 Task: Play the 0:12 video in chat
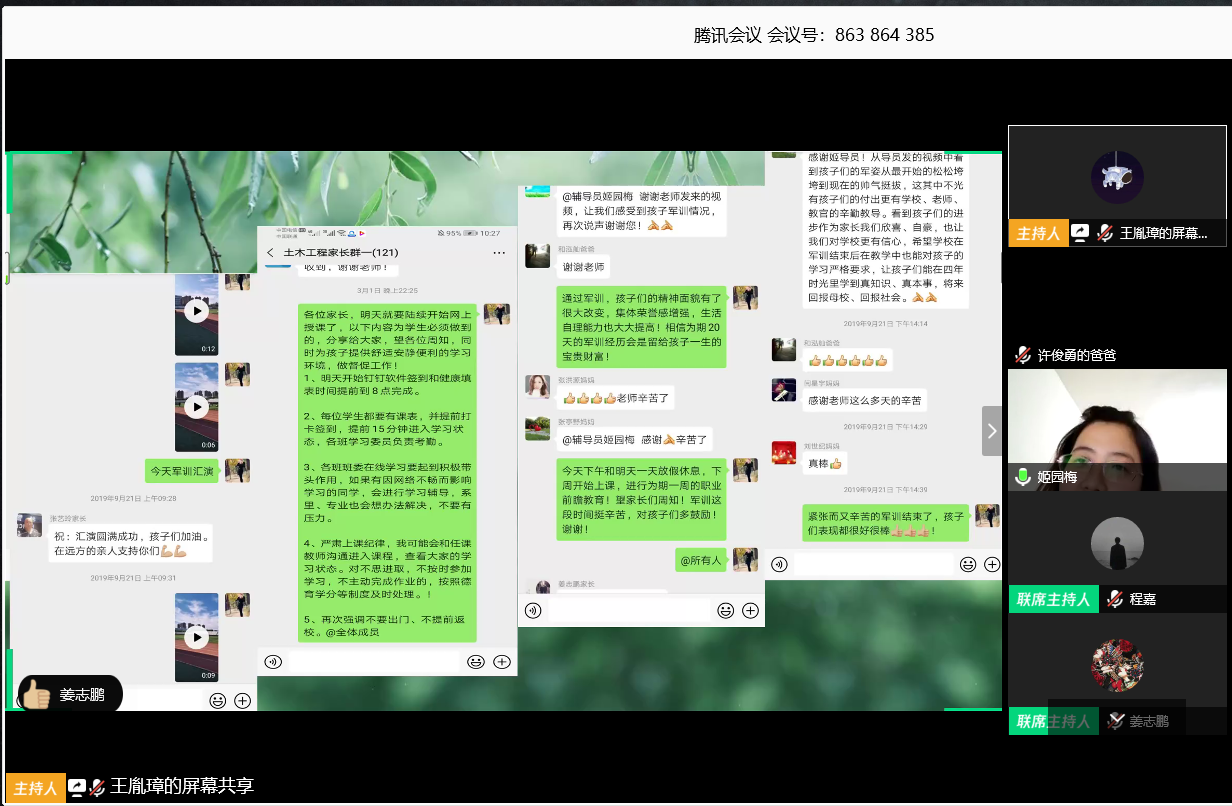pos(197,311)
